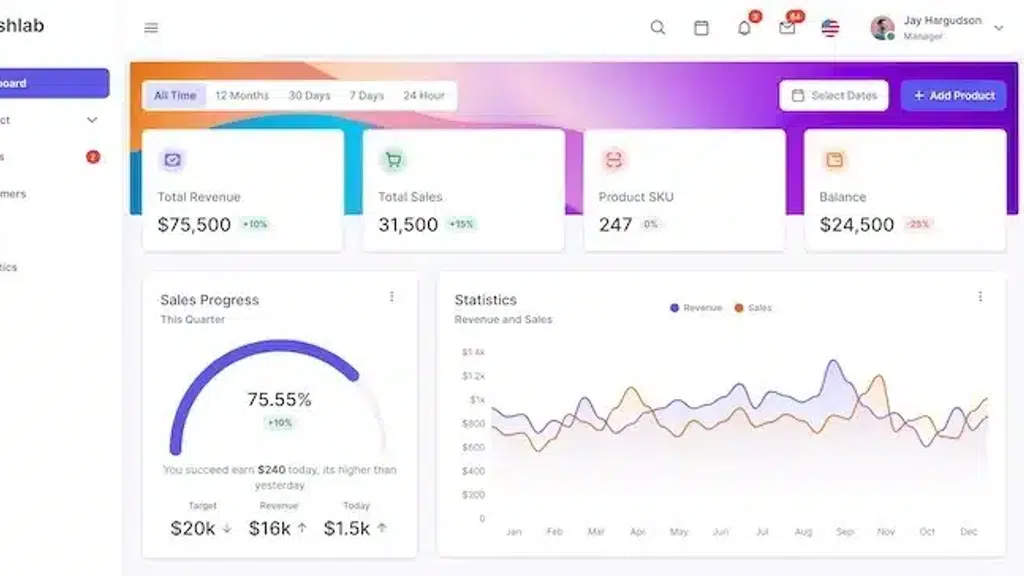Click the $20k Target value
The height and width of the screenshot is (576, 1024).
(193, 528)
